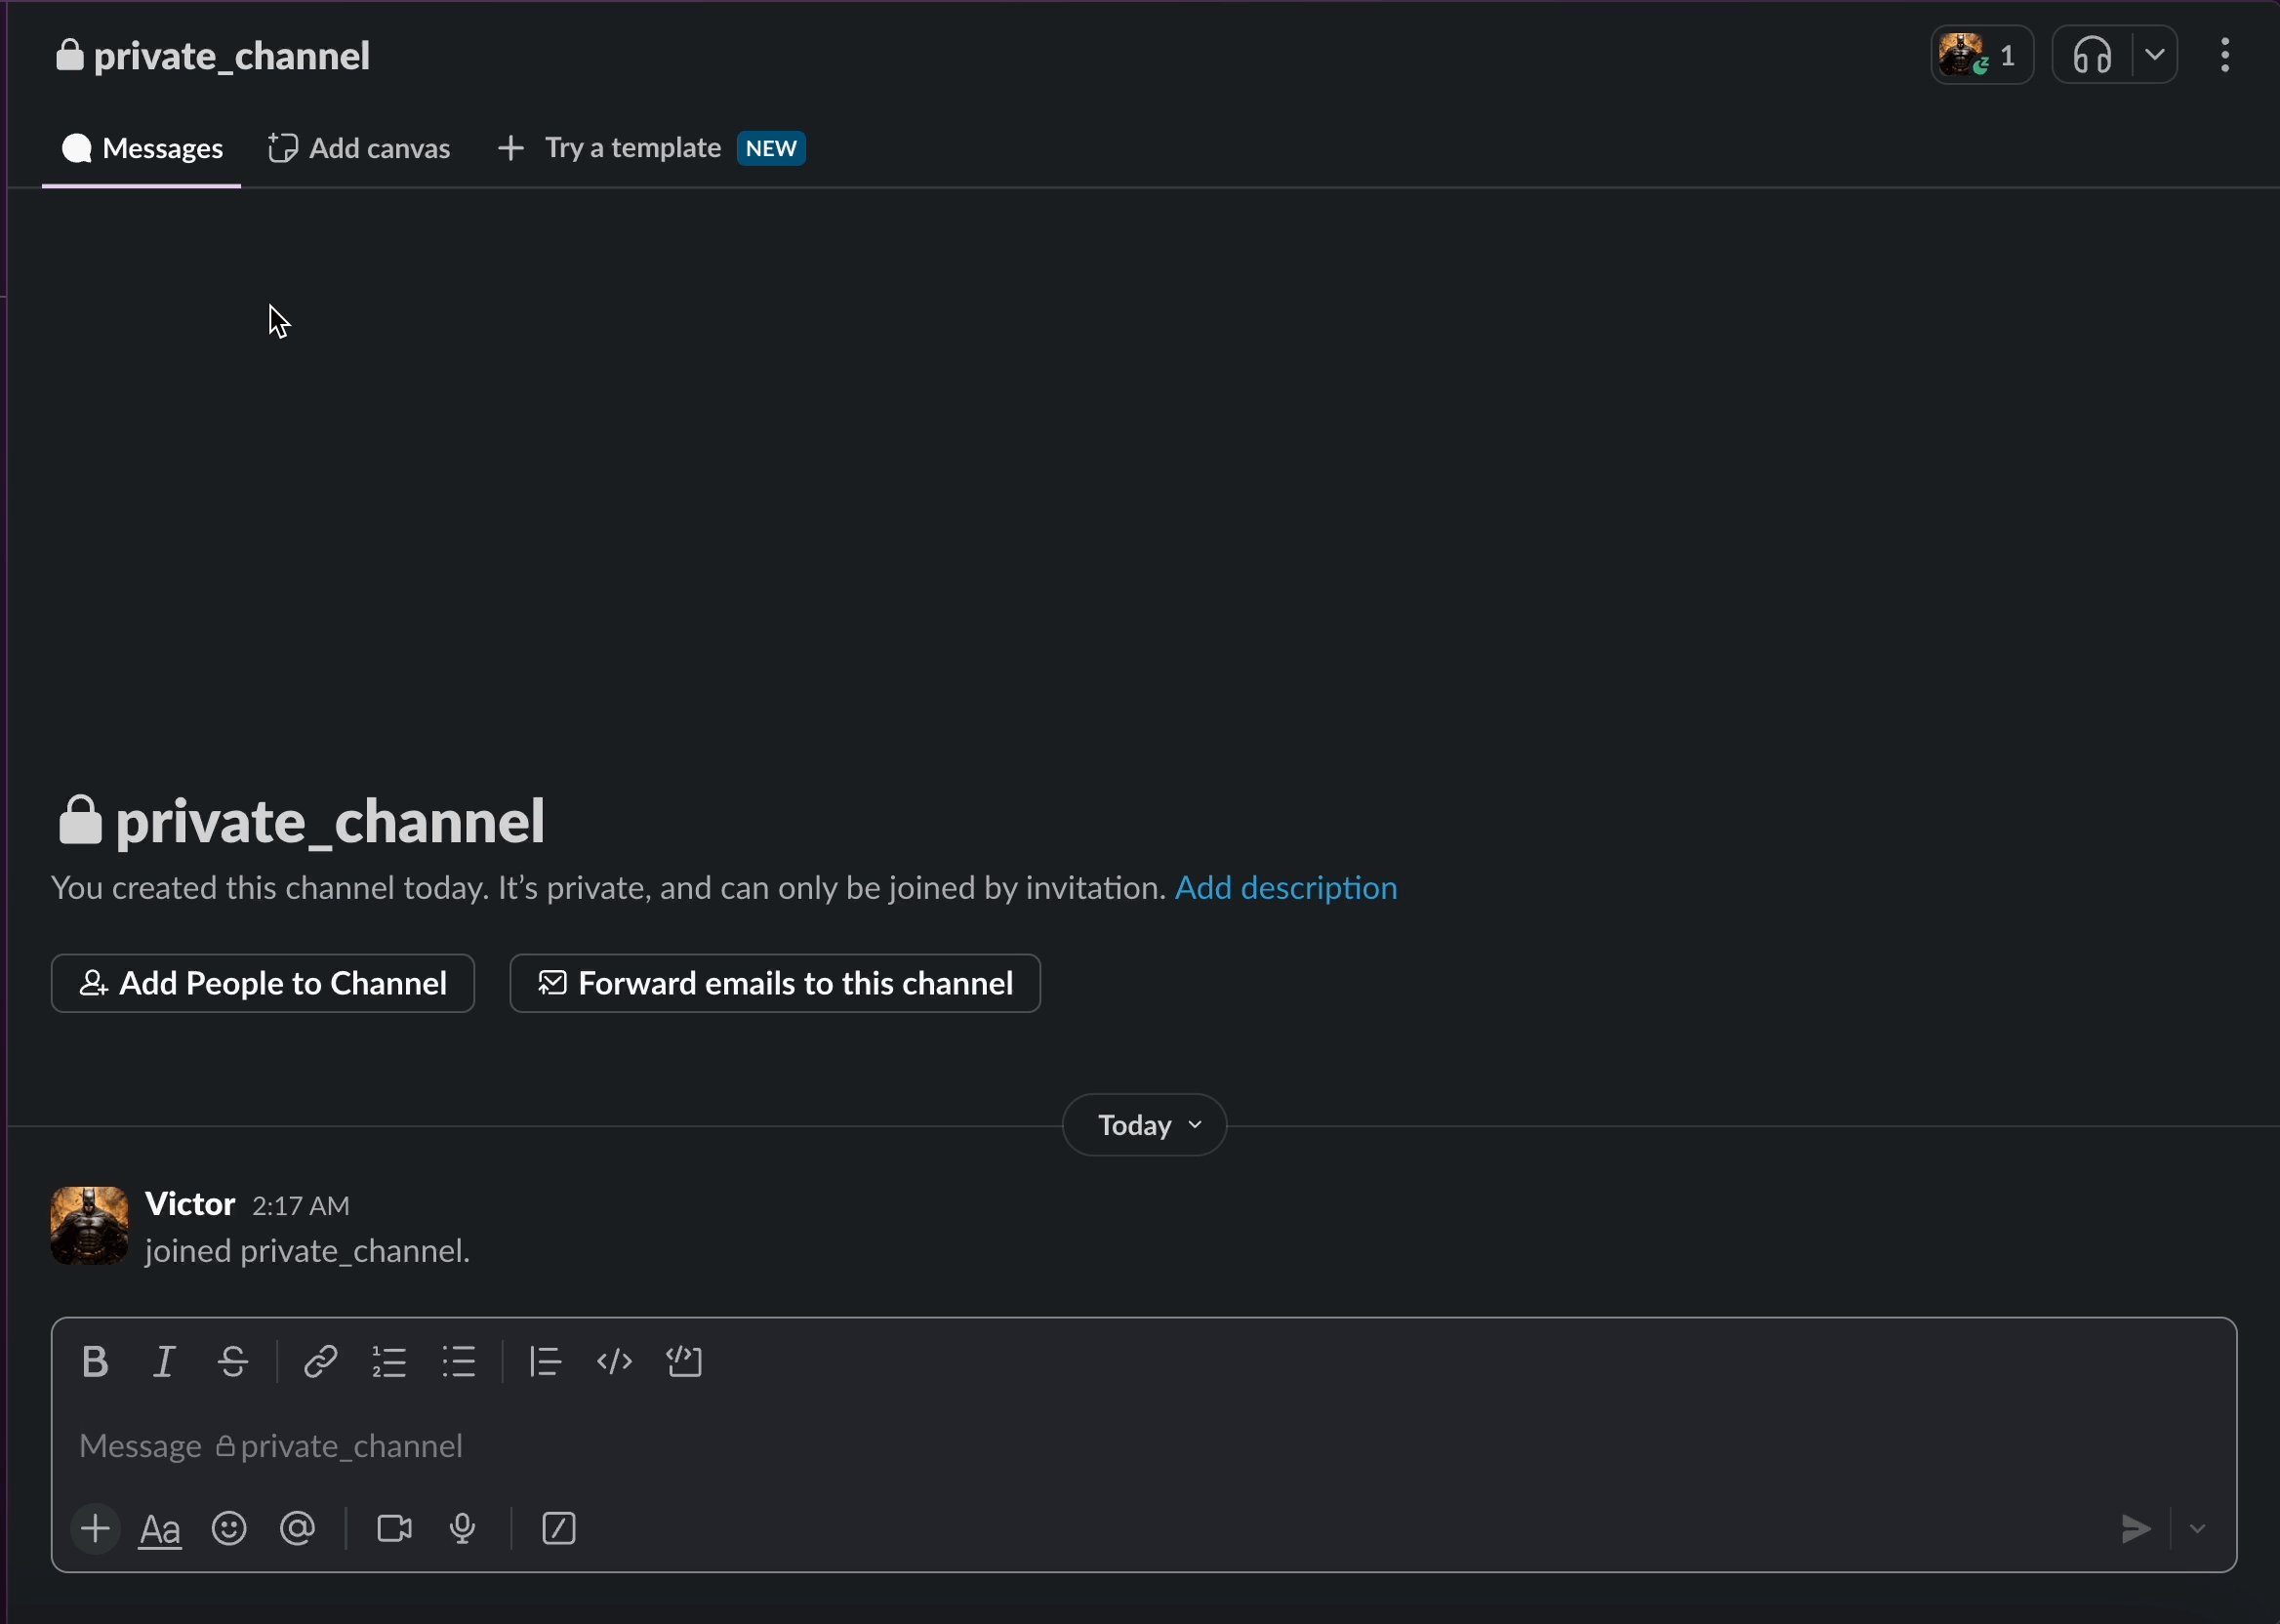
Task: Toggle italic text formatting
Action: click(164, 1362)
